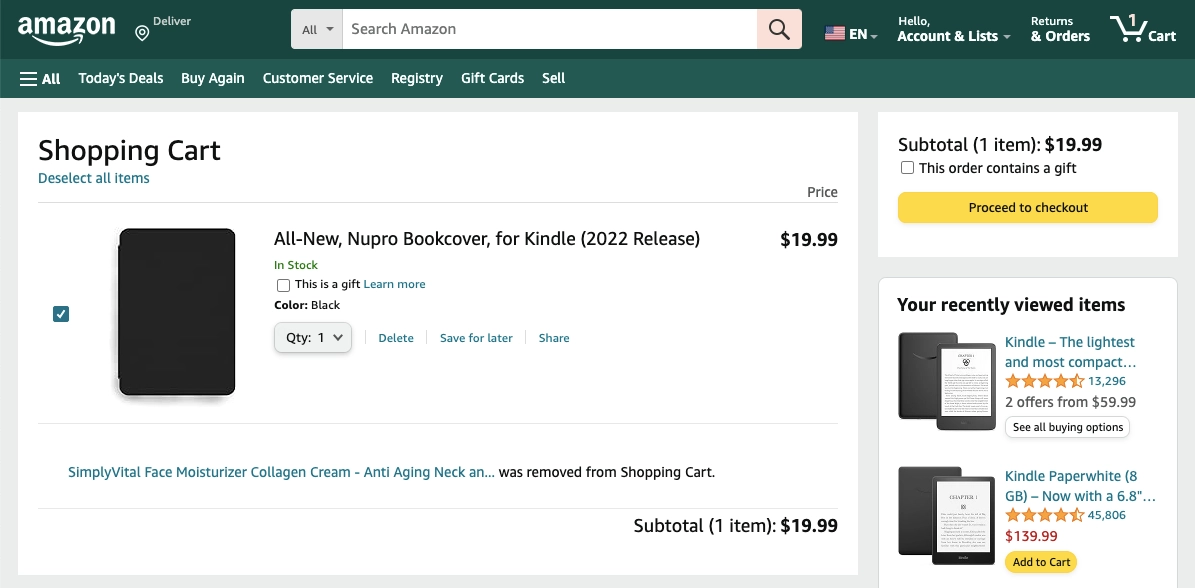Click the star rating for the compact Kindle
The height and width of the screenshot is (588, 1195).
coord(1044,381)
